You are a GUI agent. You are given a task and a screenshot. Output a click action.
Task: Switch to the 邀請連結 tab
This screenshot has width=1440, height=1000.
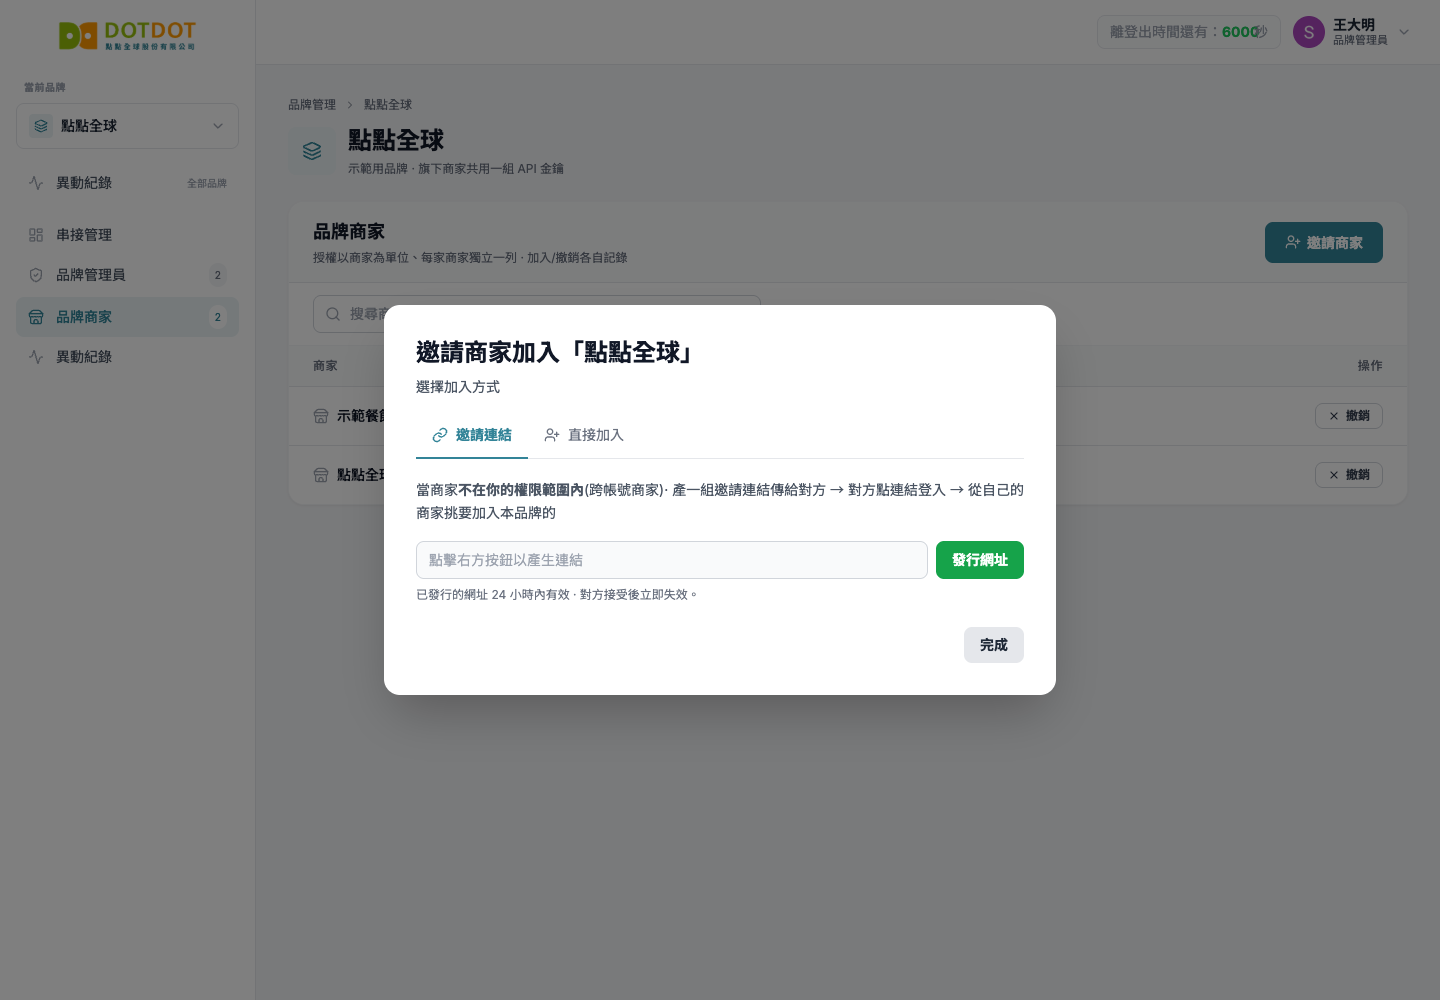click(x=472, y=435)
